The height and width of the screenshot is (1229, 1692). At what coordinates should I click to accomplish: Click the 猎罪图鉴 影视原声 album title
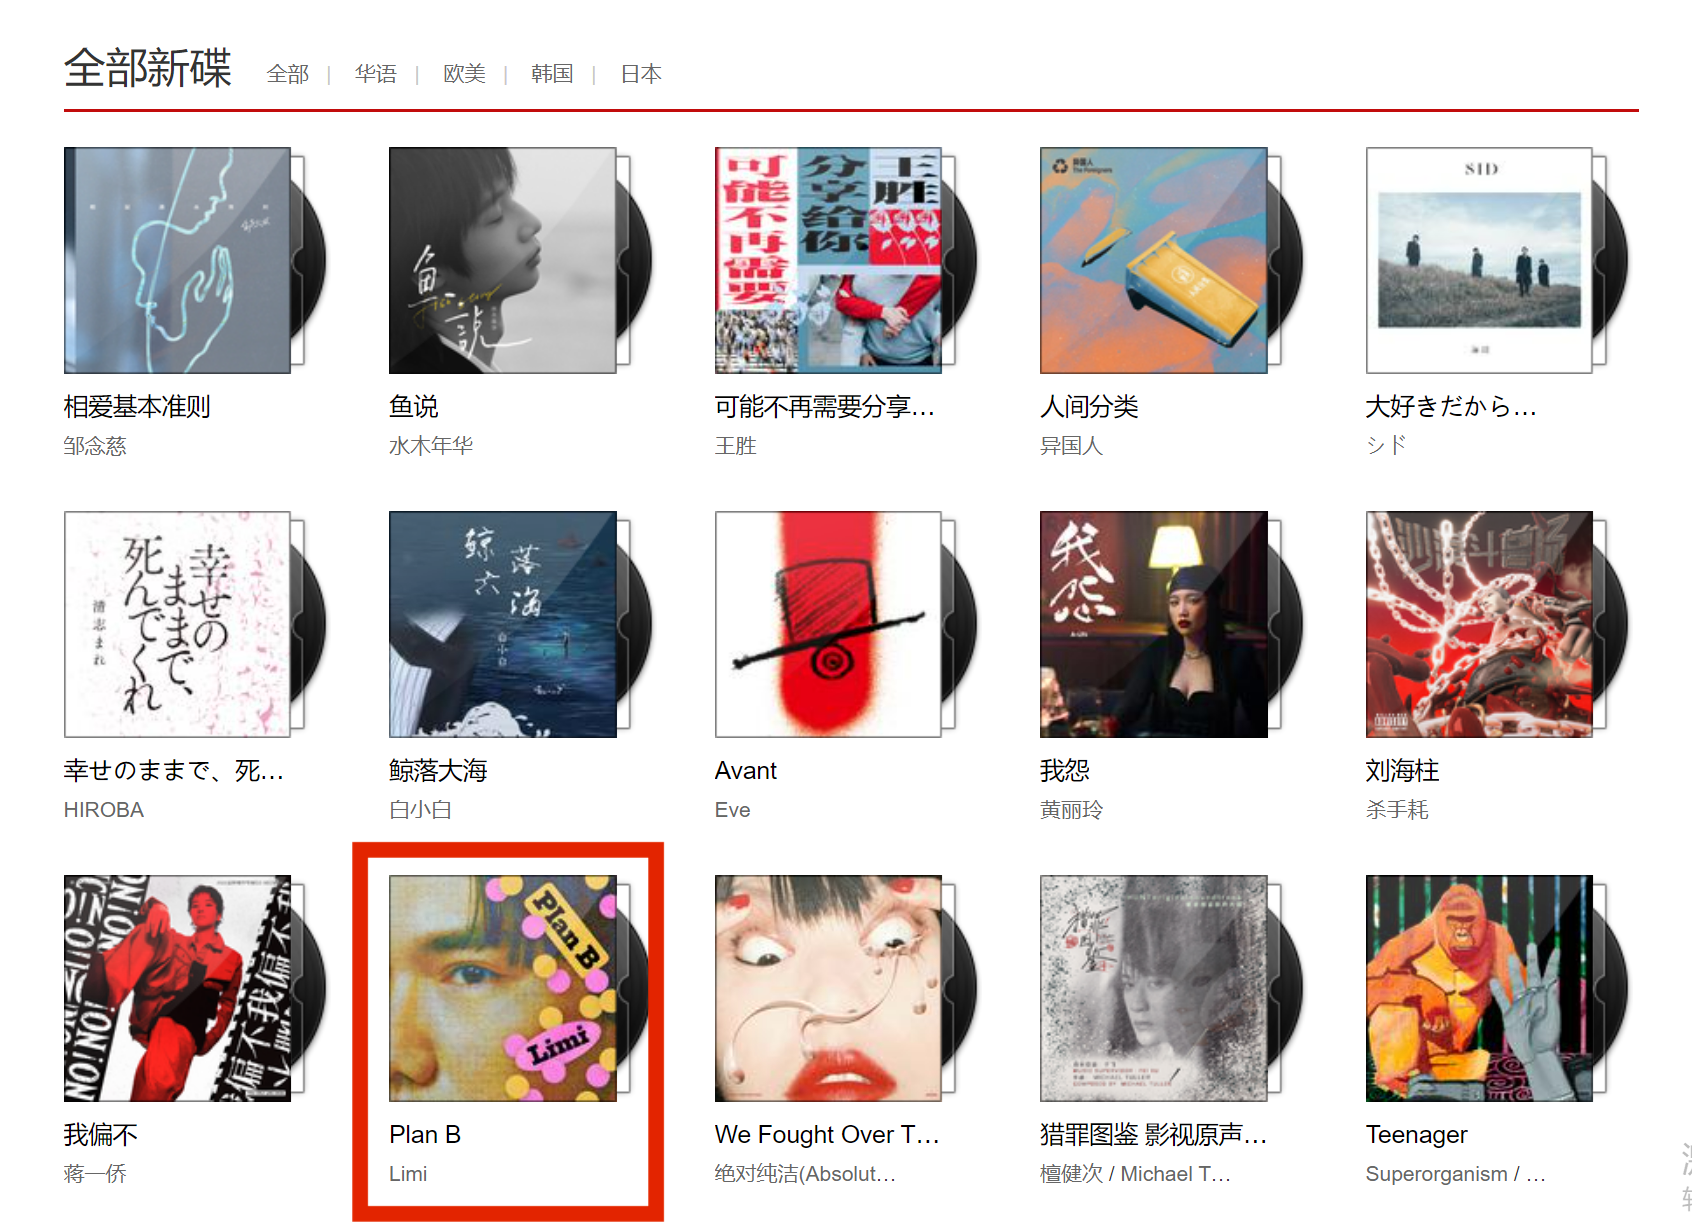1153,1135
